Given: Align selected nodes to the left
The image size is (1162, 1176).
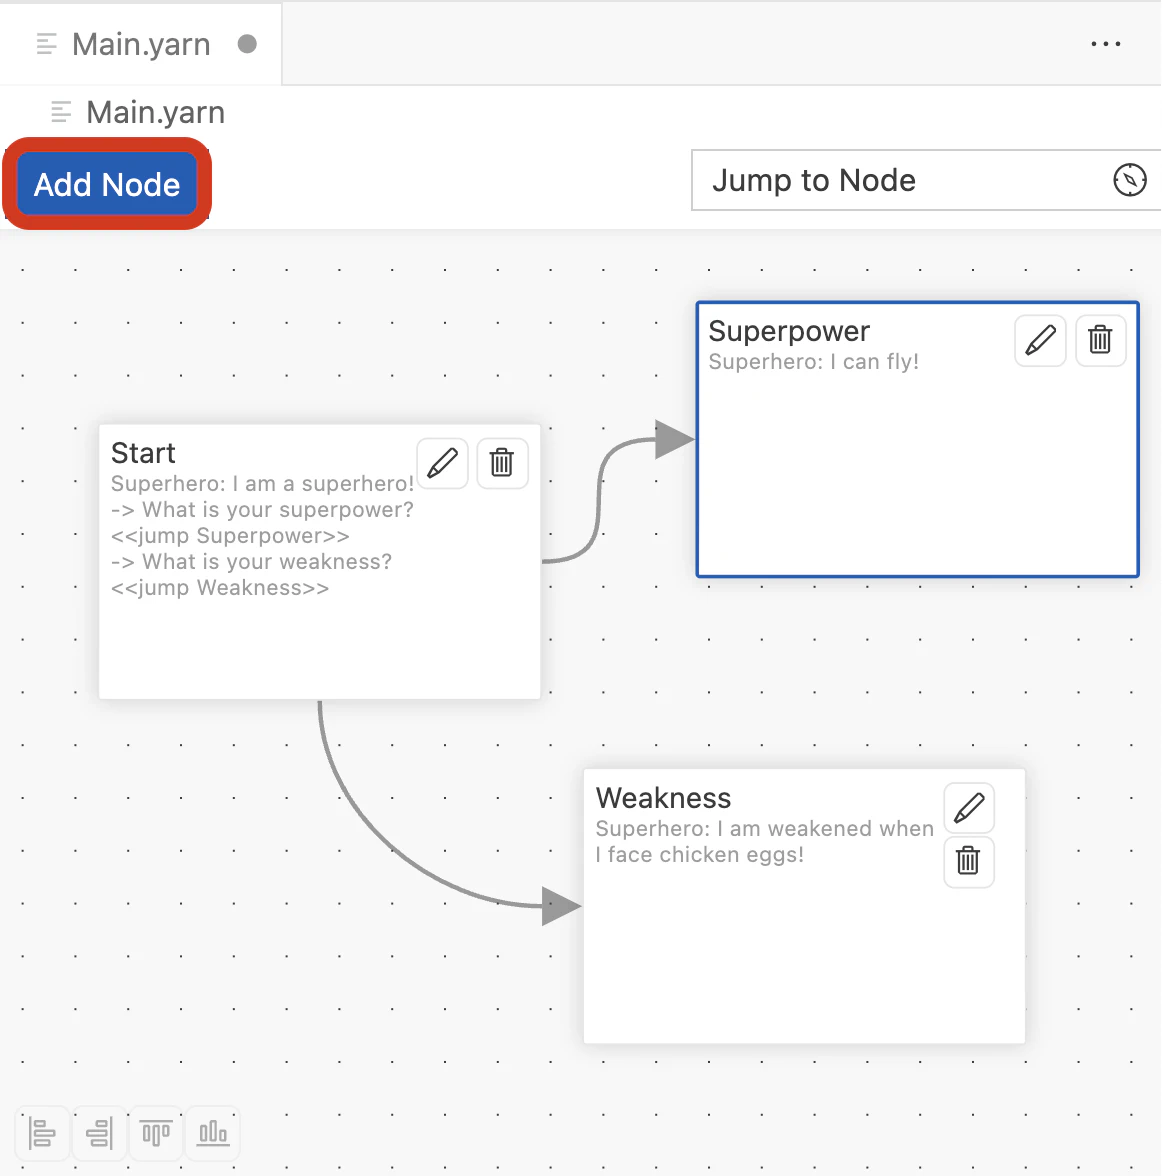Looking at the screenshot, I should tap(42, 1133).
